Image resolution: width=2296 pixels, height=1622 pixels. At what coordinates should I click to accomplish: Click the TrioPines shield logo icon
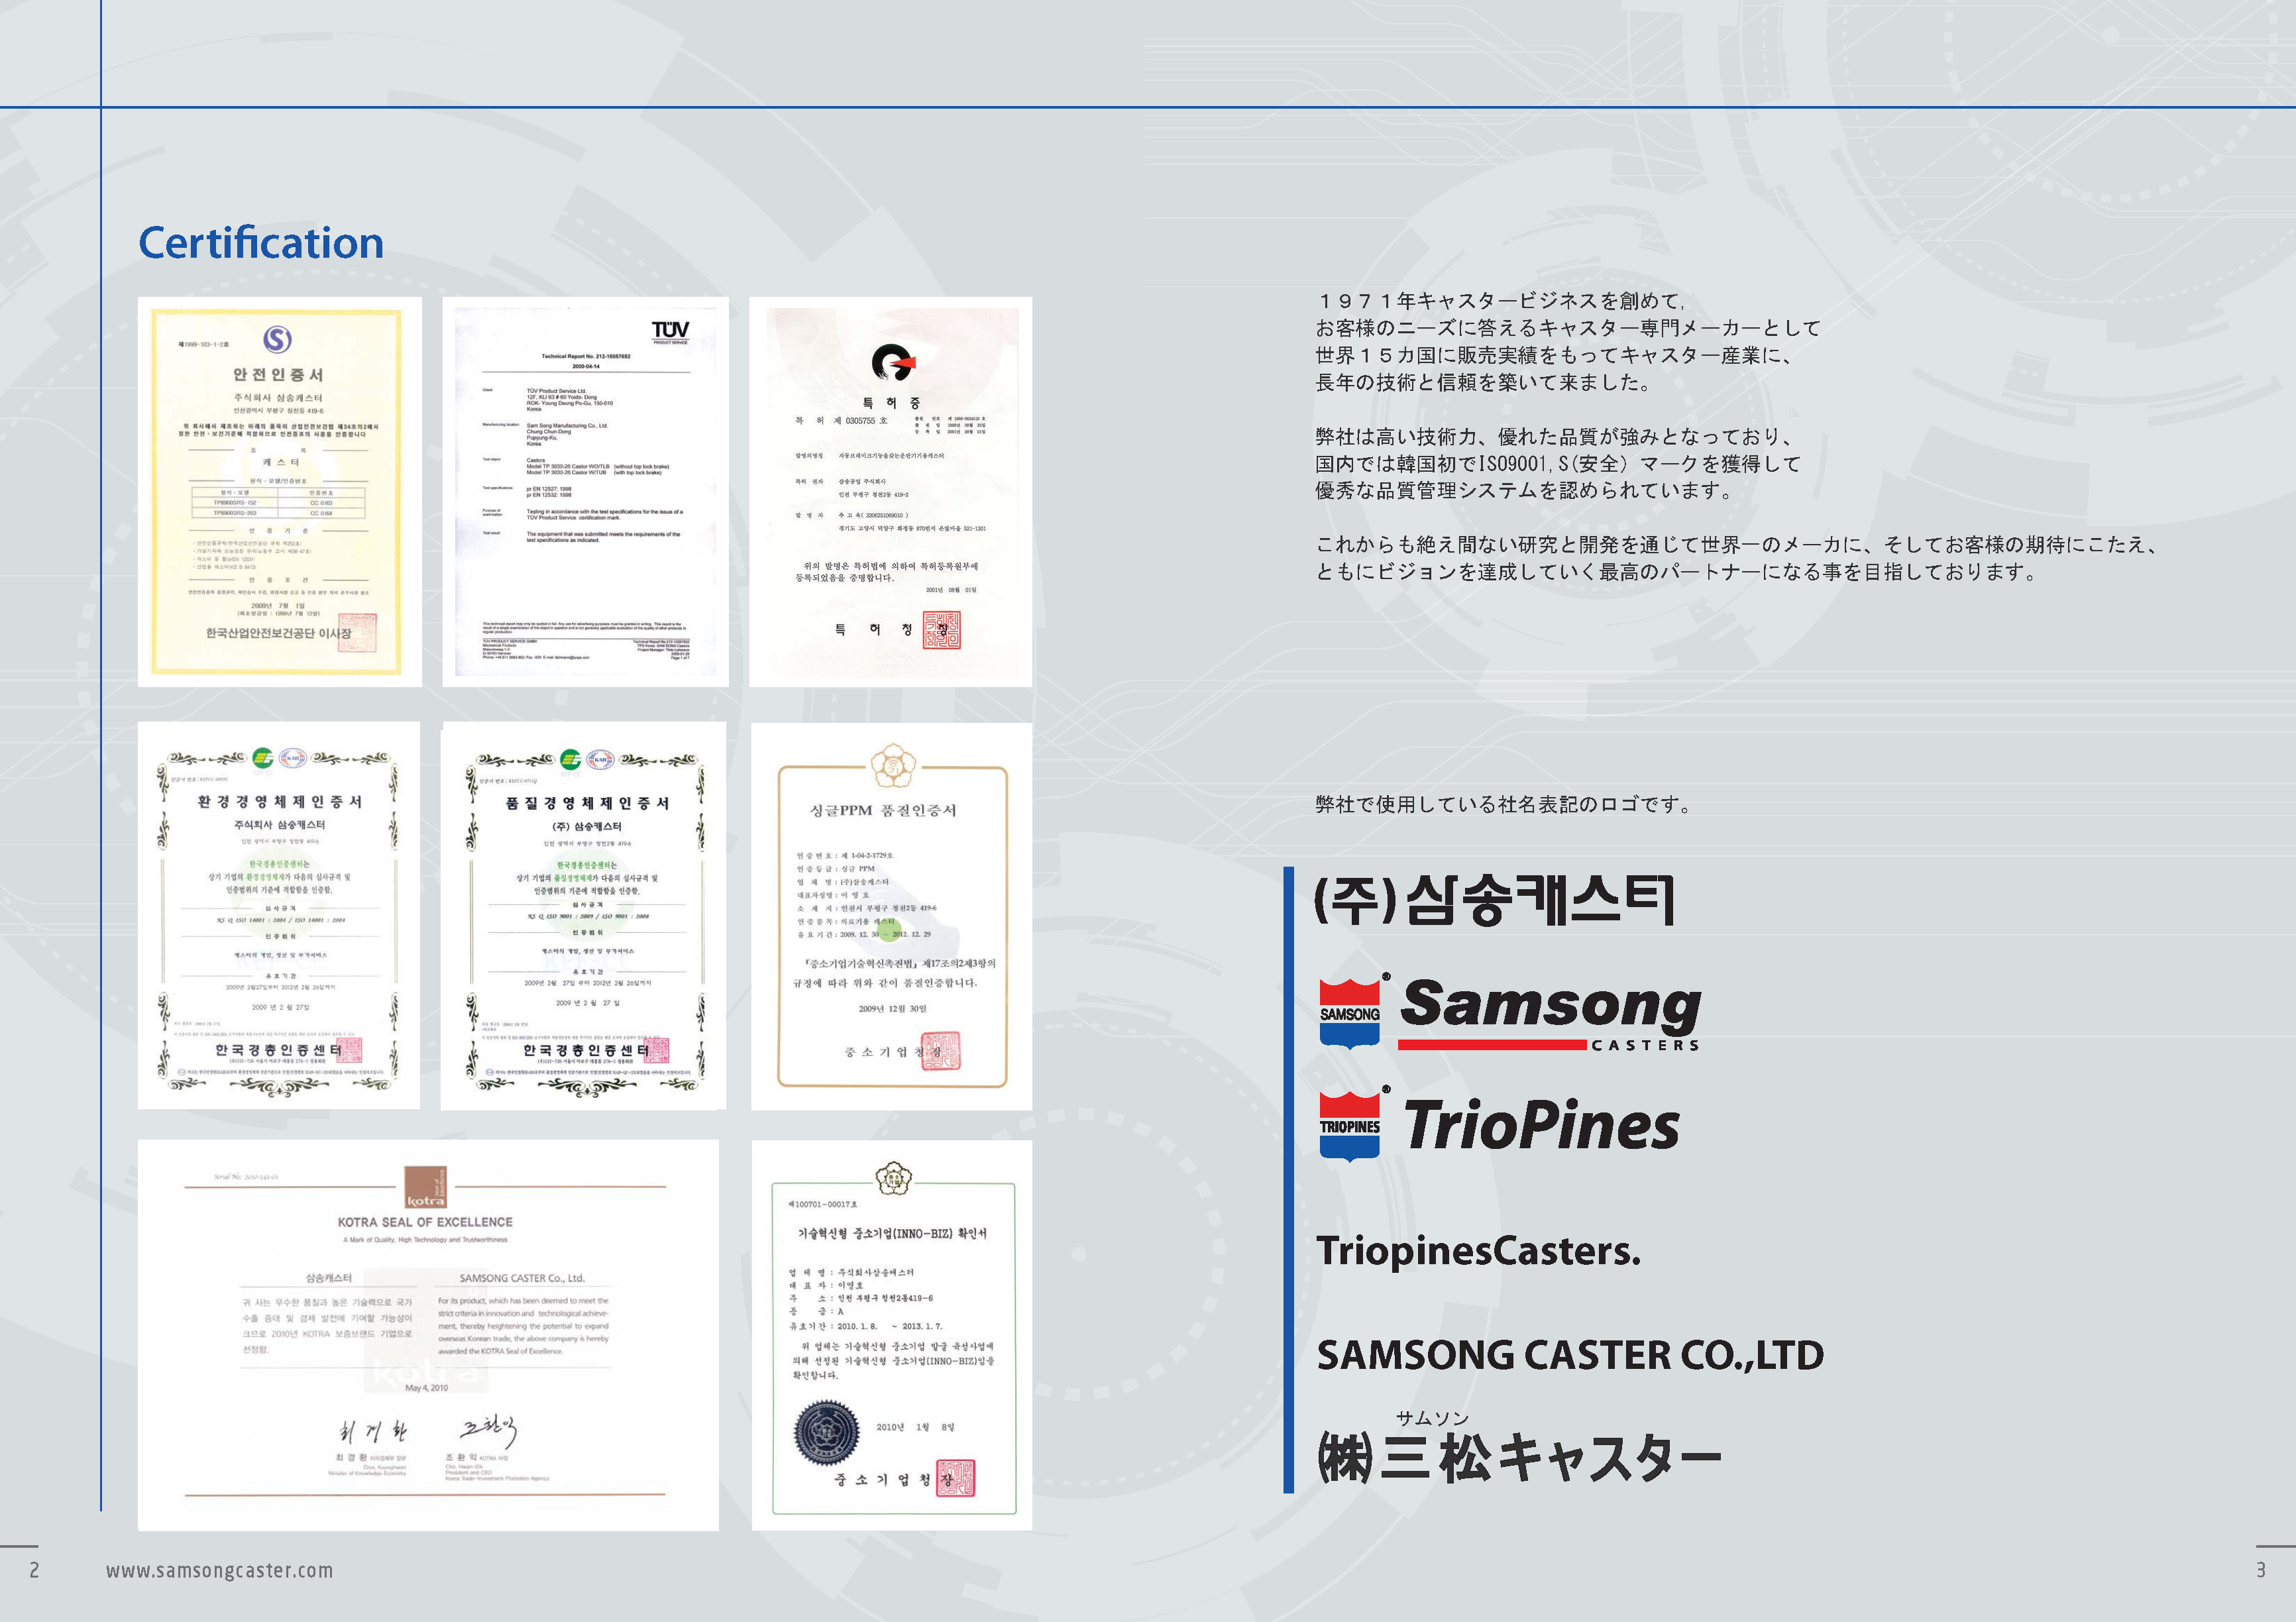(x=1350, y=1125)
